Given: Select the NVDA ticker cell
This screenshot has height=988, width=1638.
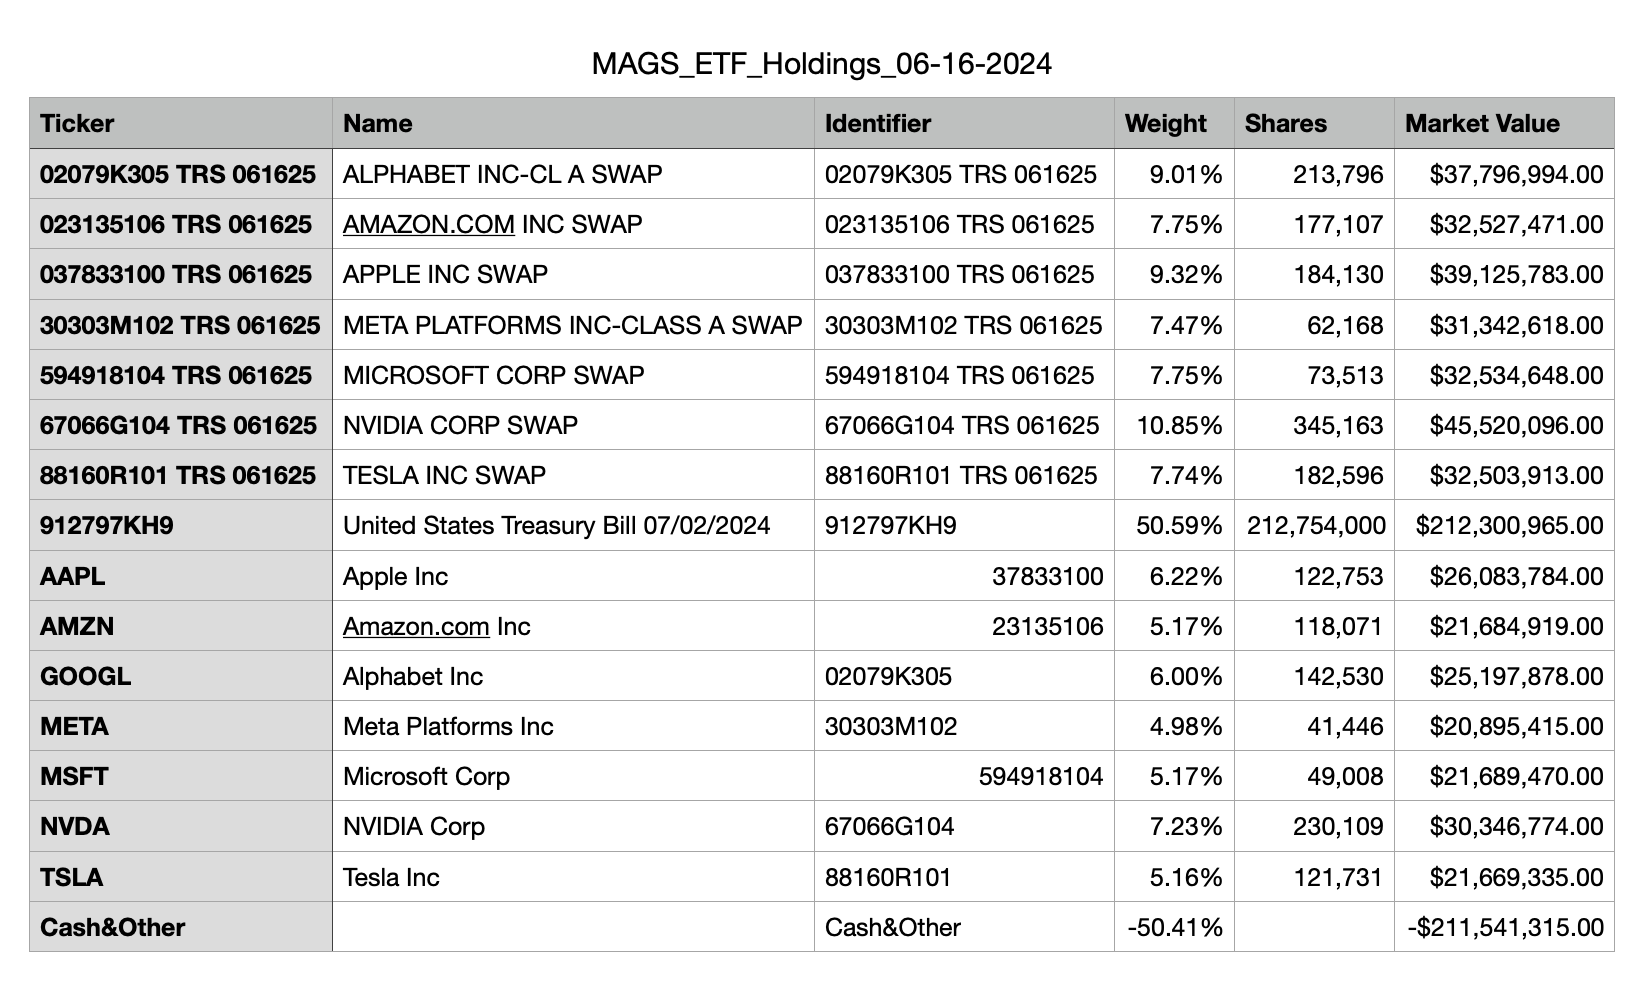Looking at the screenshot, I should (181, 826).
